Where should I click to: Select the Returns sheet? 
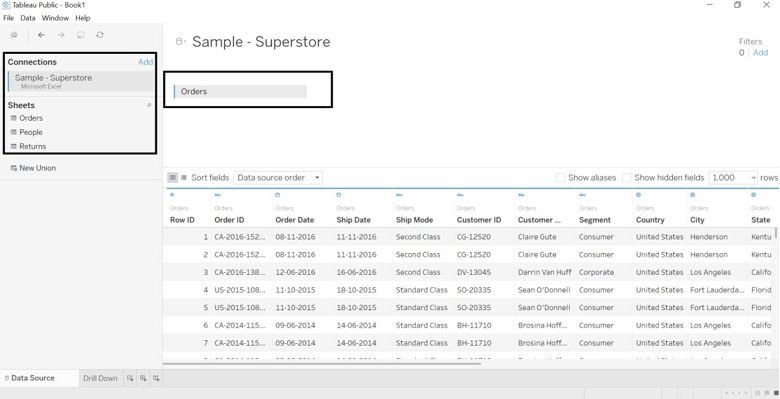[33, 146]
